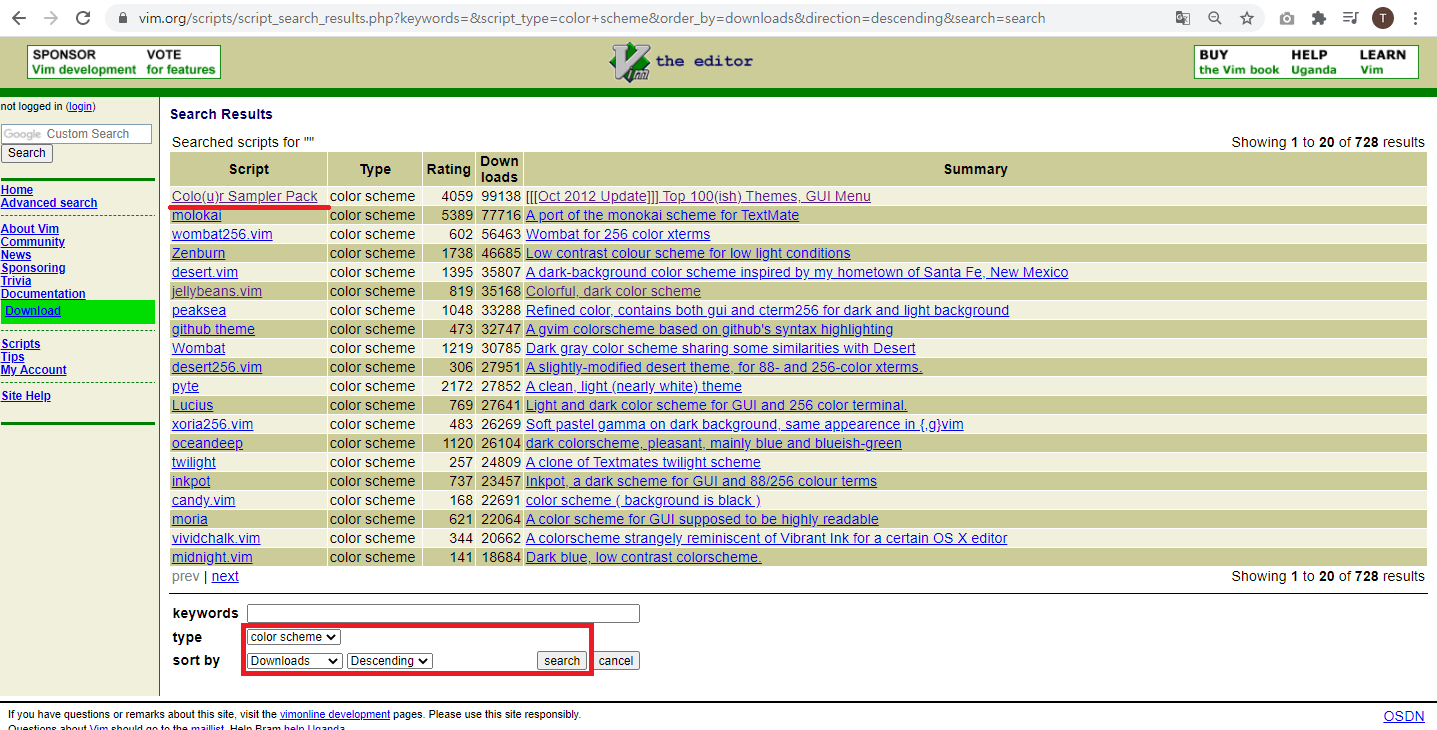Open github theme script link
The height and width of the screenshot is (730, 1437).
pyautogui.click(x=213, y=329)
